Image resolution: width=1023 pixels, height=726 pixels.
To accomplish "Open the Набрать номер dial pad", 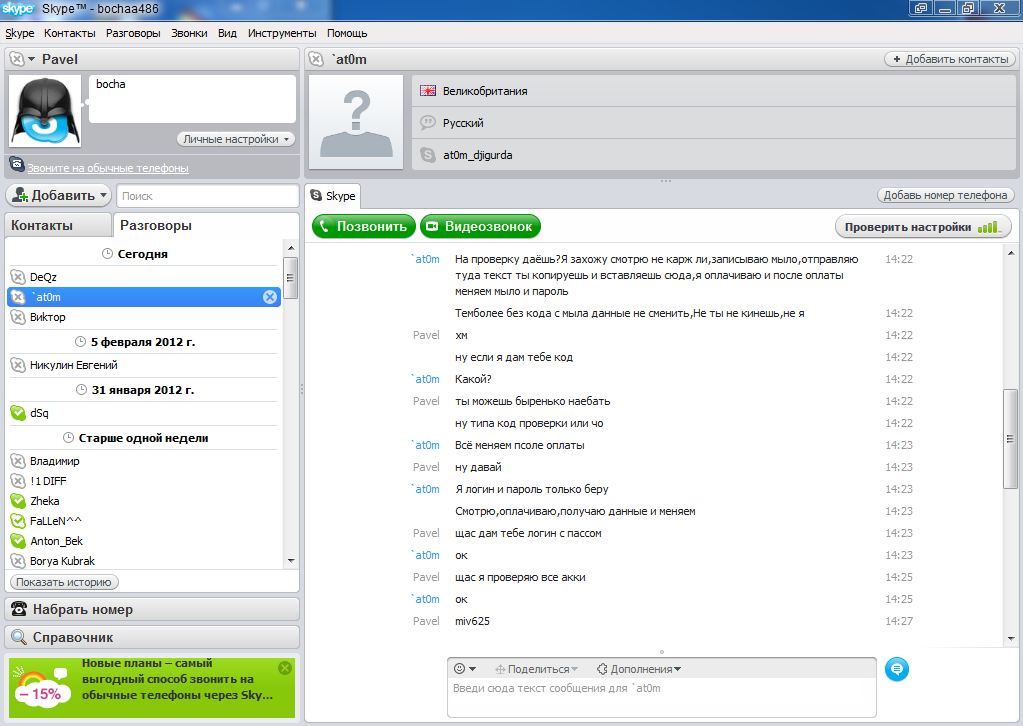I will 152,609.
